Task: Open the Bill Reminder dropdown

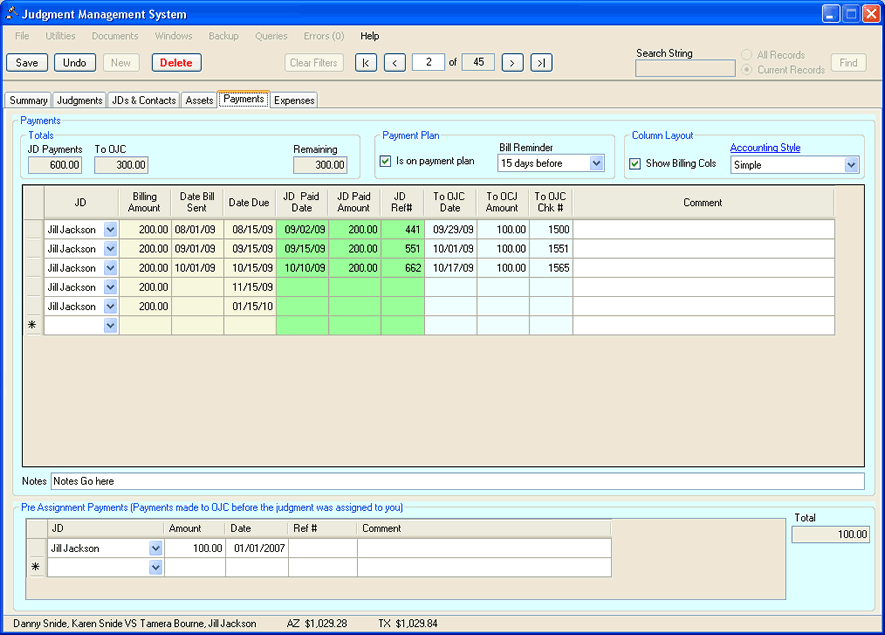Action: tap(597, 163)
